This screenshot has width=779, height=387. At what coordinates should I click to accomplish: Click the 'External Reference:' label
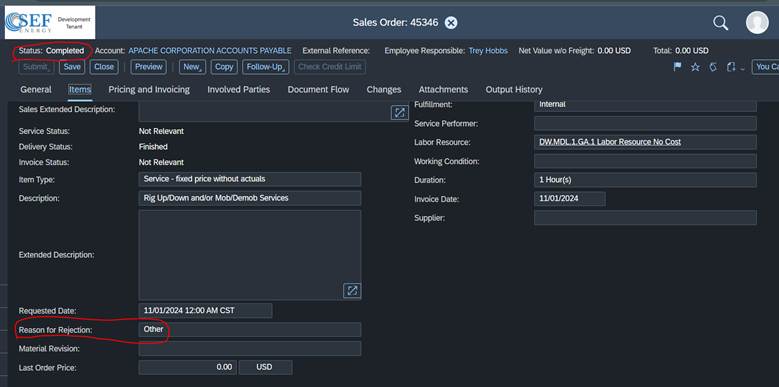tap(336, 51)
